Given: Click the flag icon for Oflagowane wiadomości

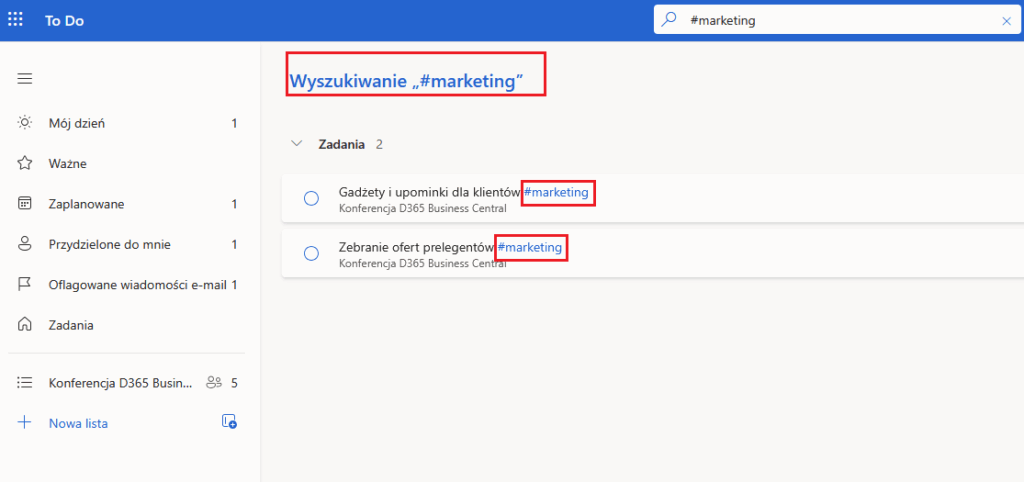Looking at the screenshot, I should [25, 285].
